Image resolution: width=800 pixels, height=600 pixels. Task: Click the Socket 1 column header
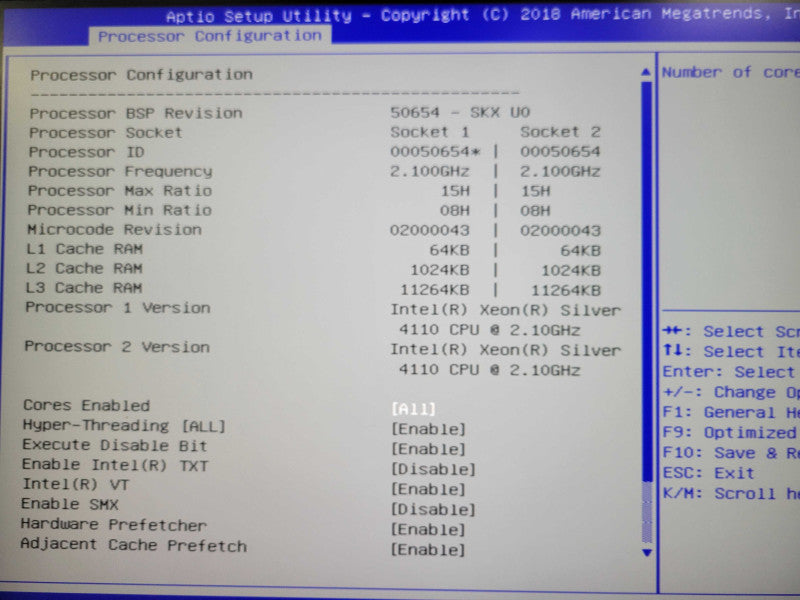tap(430, 132)
